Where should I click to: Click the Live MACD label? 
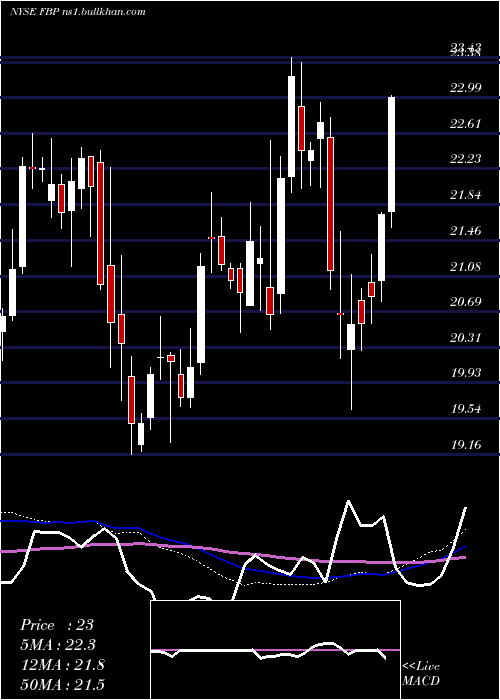tap(421, 673)
